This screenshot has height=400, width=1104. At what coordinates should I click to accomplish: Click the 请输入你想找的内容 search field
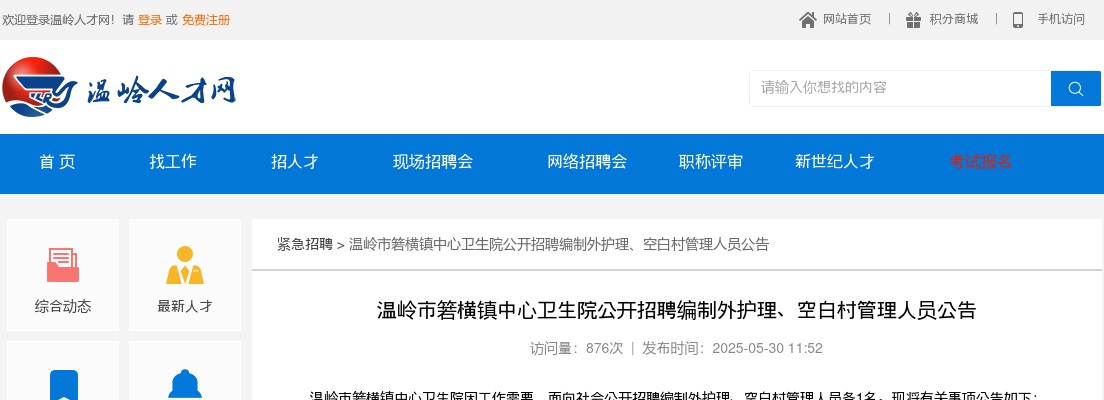click(901, 89)
